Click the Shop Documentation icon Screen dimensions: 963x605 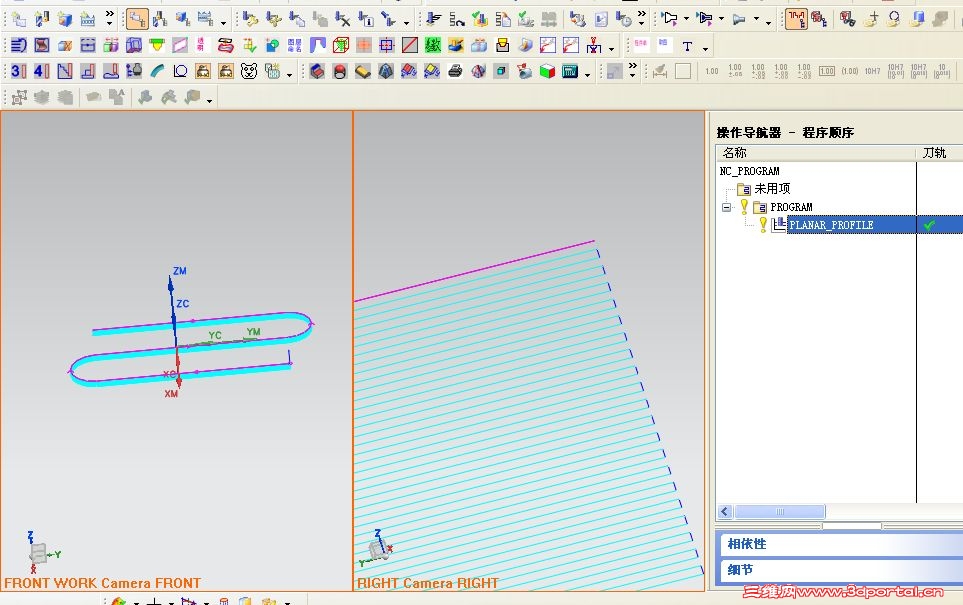coord(601,20)
